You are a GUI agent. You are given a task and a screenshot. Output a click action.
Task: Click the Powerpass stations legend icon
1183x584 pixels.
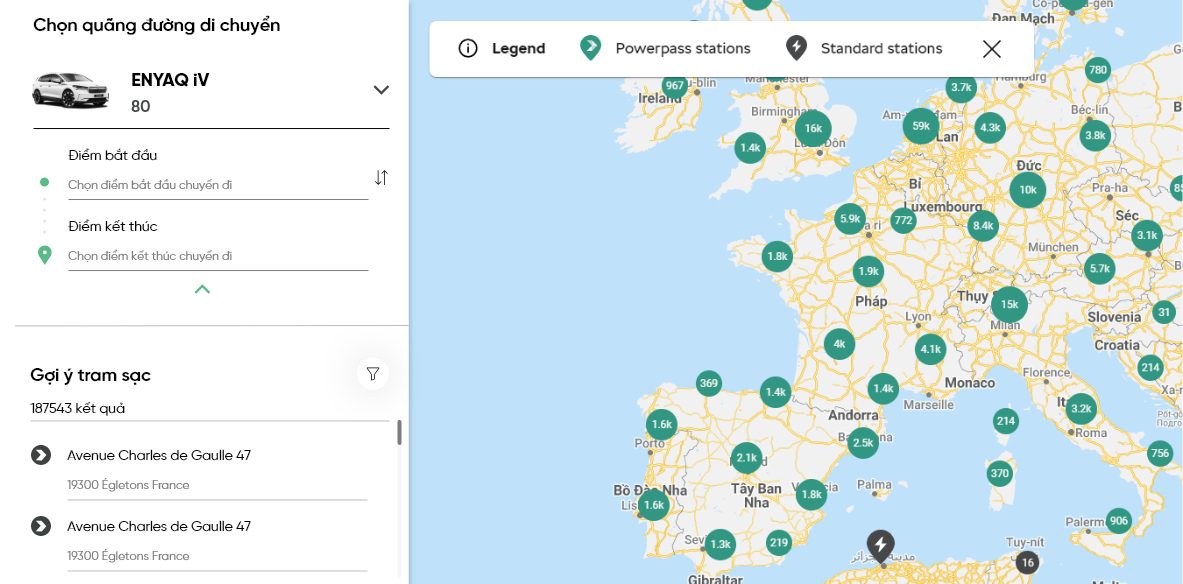coord(591,48)
